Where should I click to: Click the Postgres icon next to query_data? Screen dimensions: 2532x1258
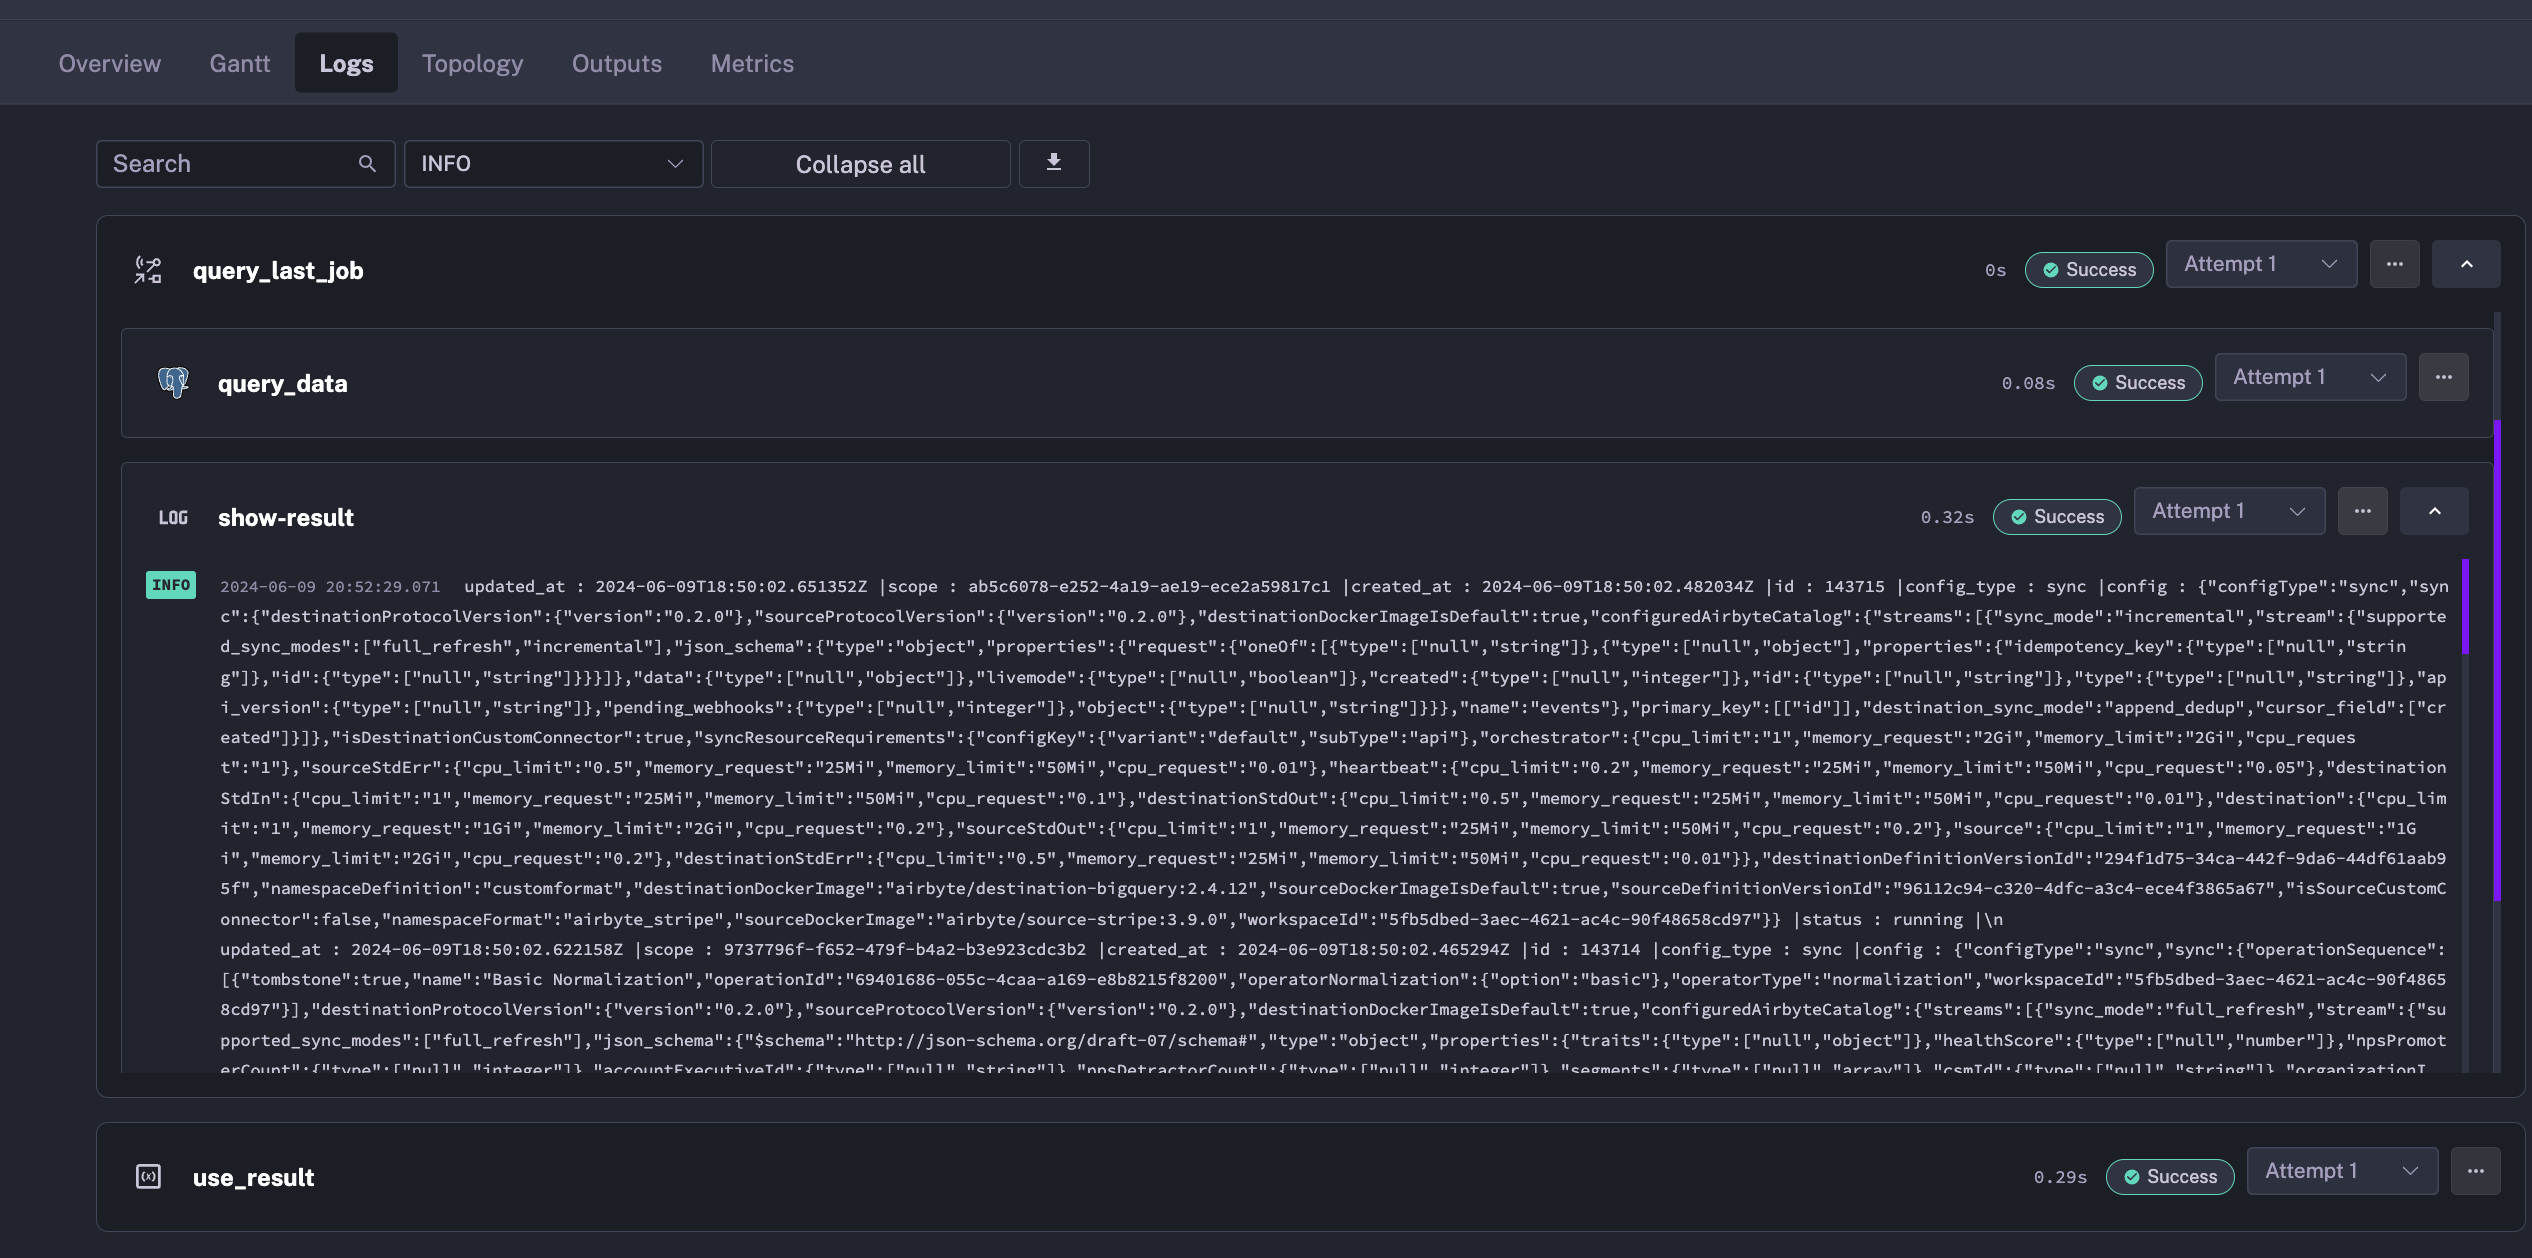(172, 382)
